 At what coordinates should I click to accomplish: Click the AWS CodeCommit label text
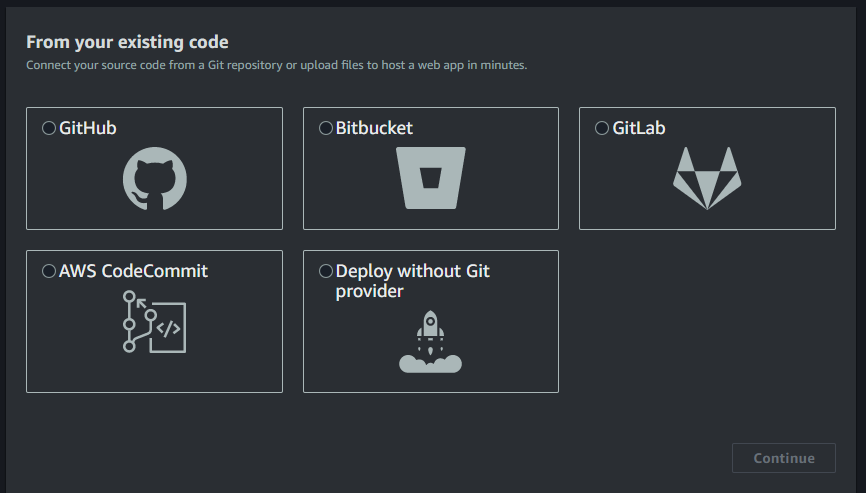click(x=133, y=271)
